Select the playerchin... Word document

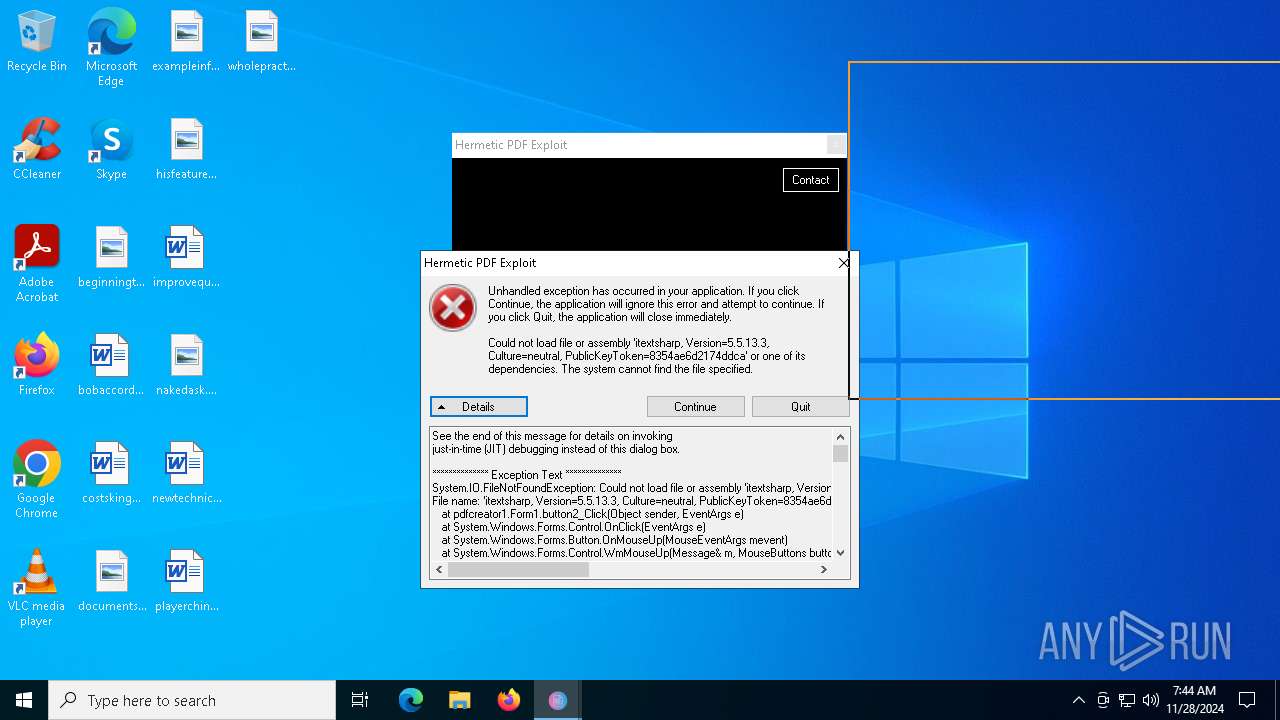[x=186, y=582]
